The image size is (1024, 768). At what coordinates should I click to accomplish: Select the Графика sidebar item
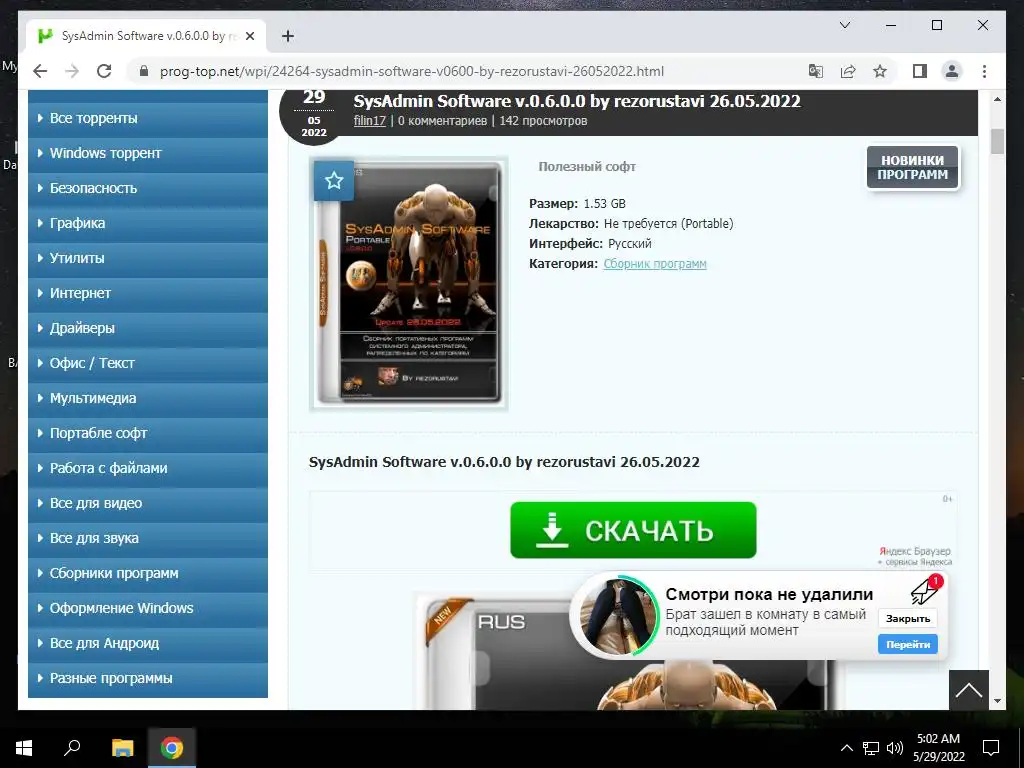click(148, 223)
